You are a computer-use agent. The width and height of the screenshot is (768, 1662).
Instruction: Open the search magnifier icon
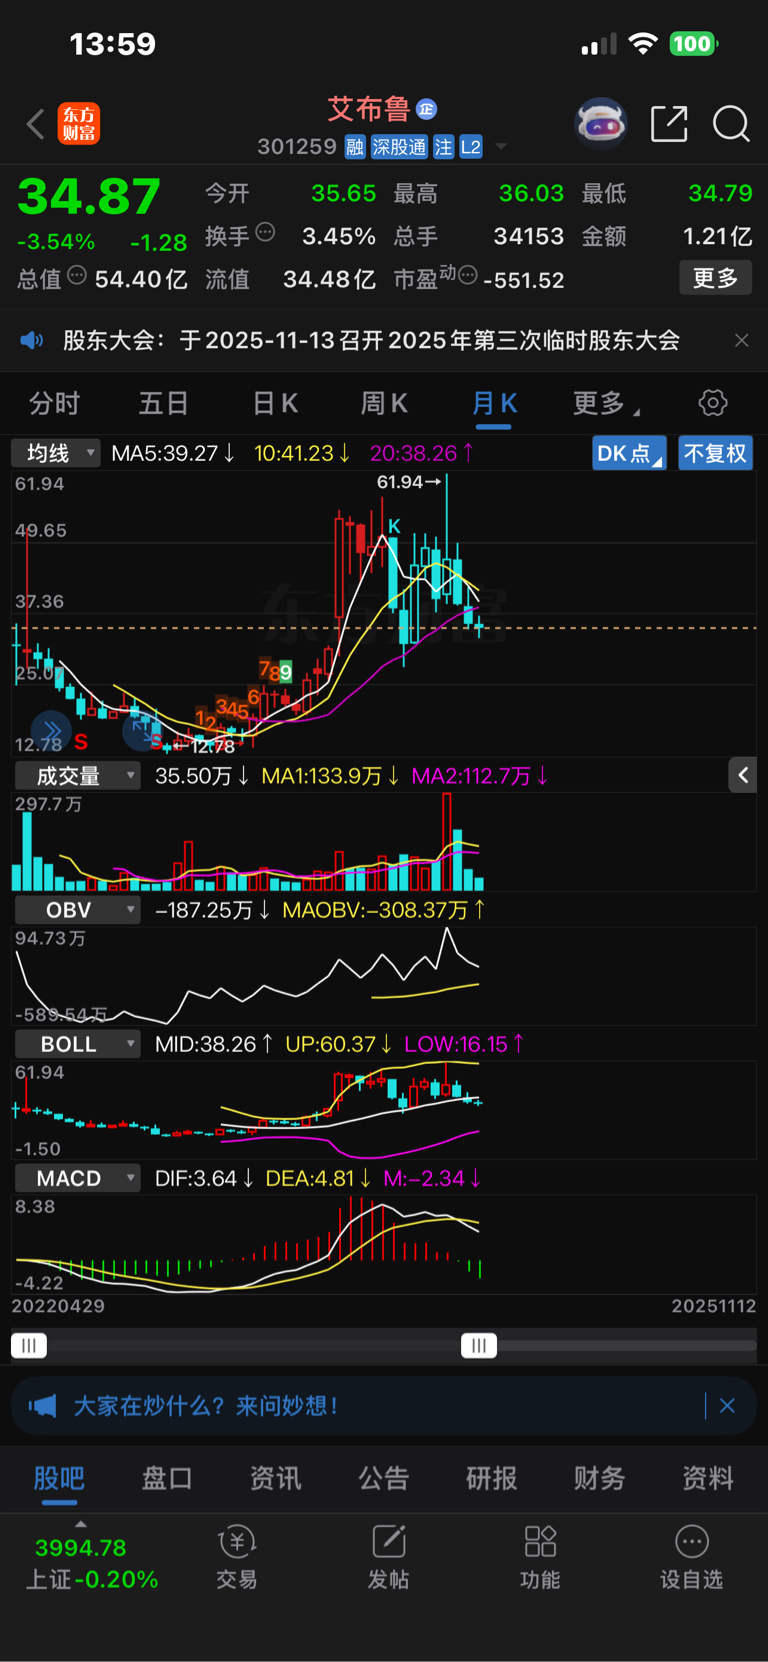pyautogui.click(x=731, y=124)
